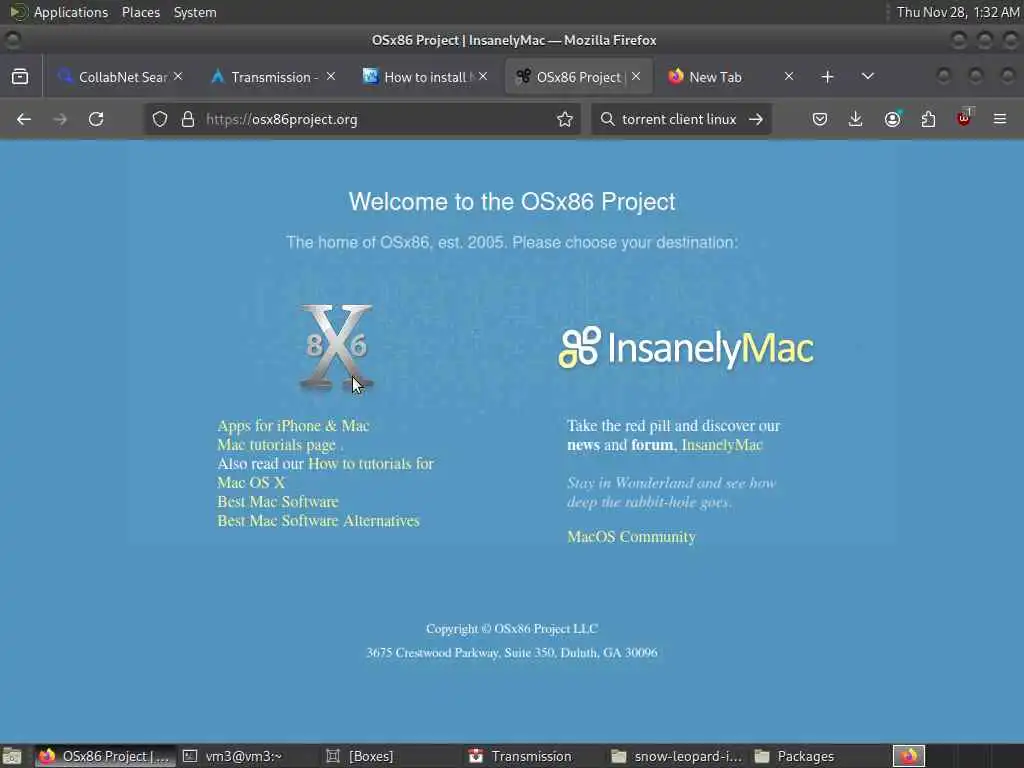Submit search with the arrow button
1024x768 pixels.
pos(756,119)
